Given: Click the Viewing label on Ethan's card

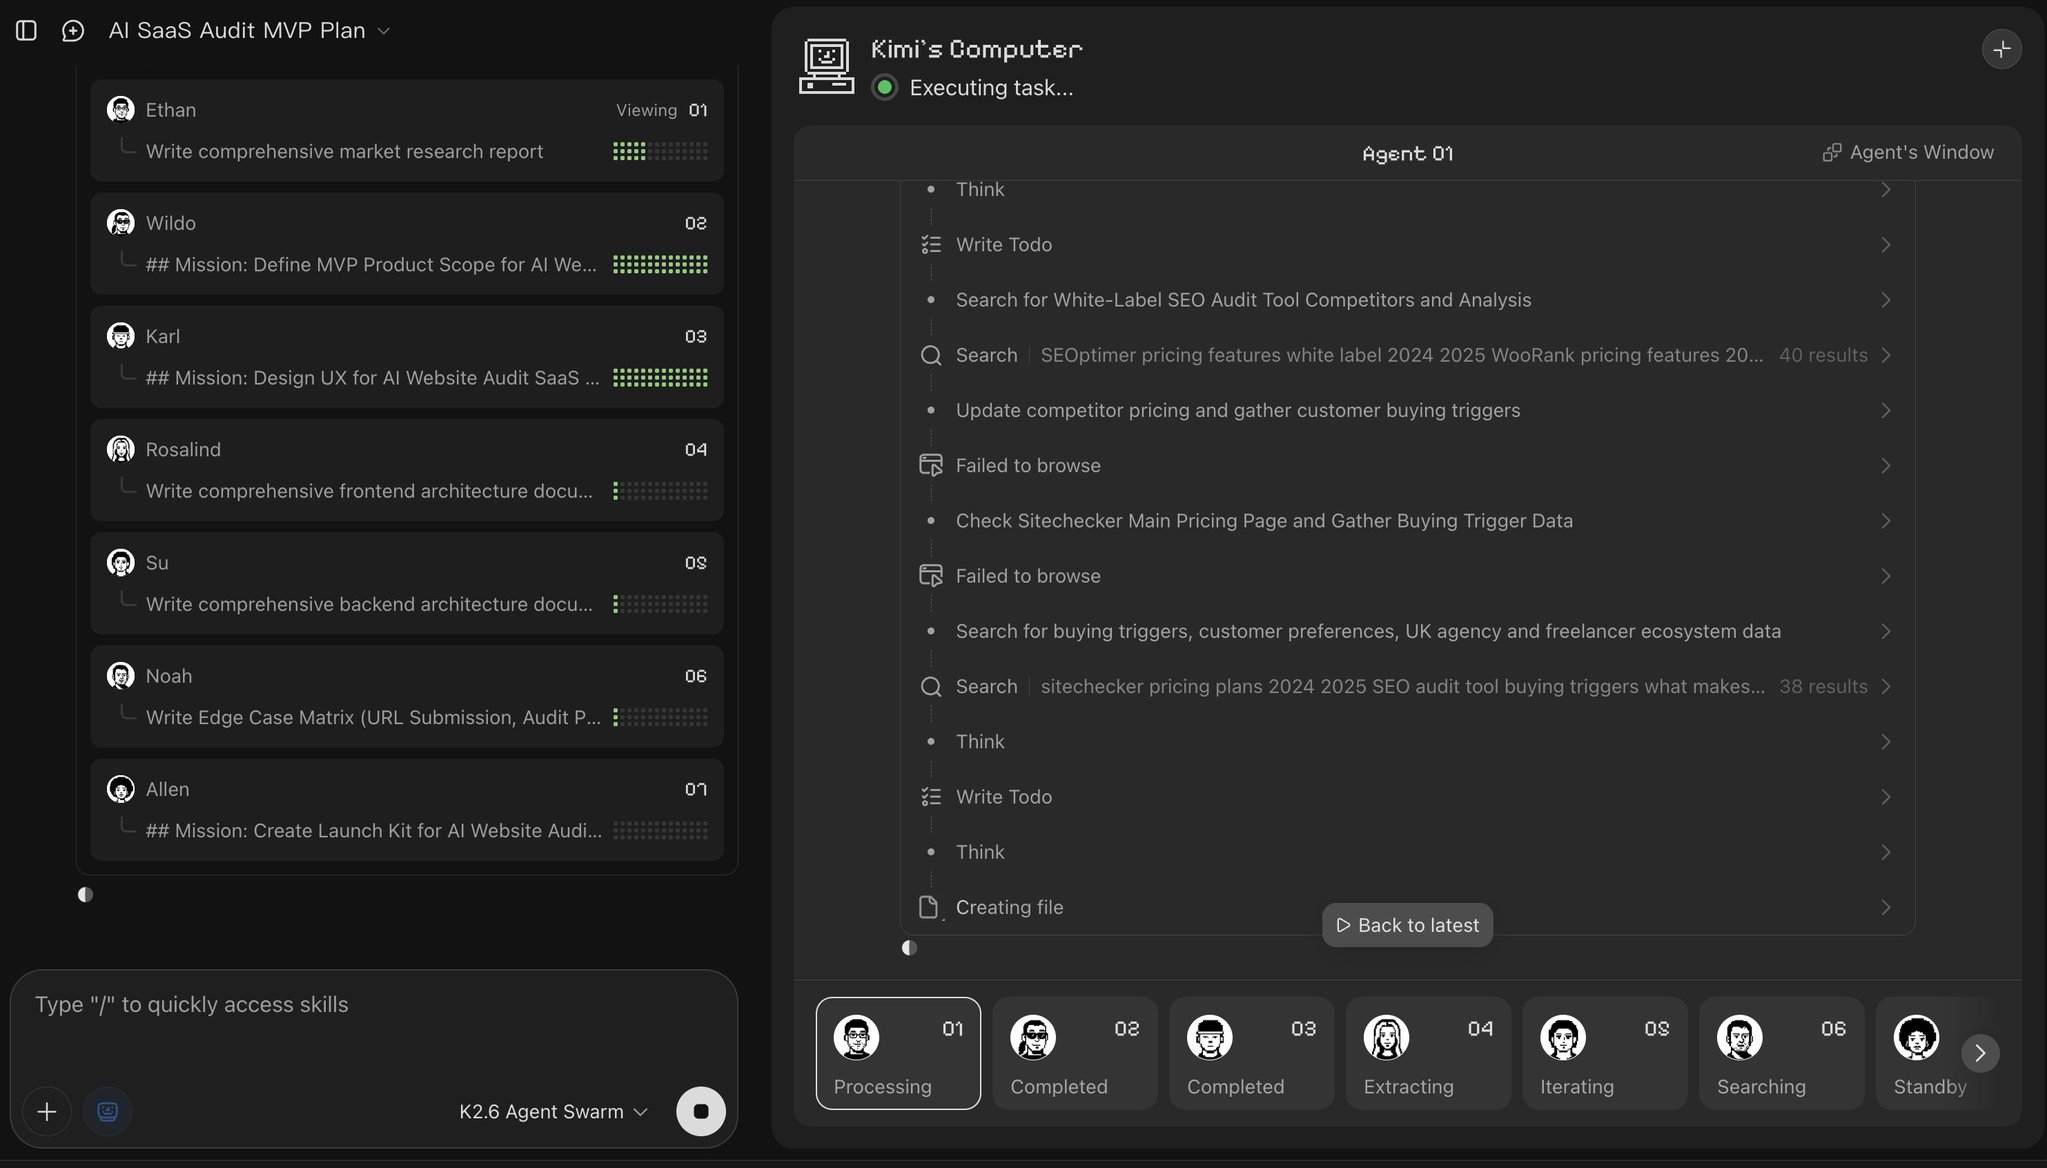Looking at the screenshot, I should (x=646, y=110).
